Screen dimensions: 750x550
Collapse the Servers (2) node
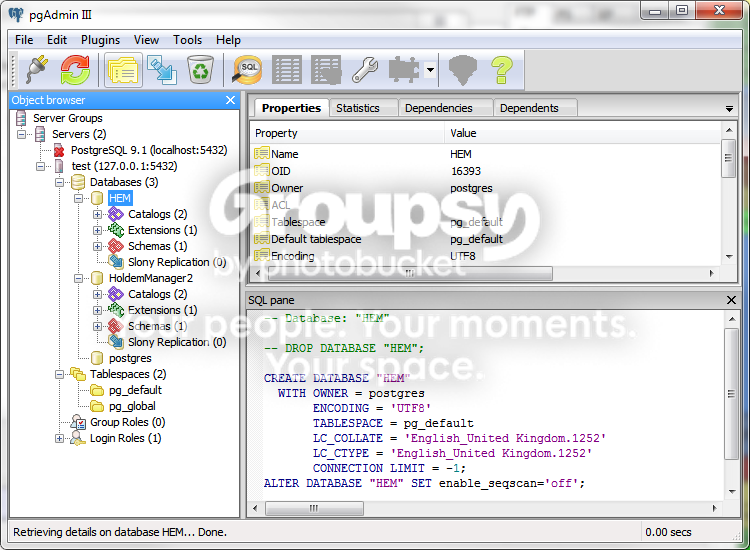click(x=22, y=134)
